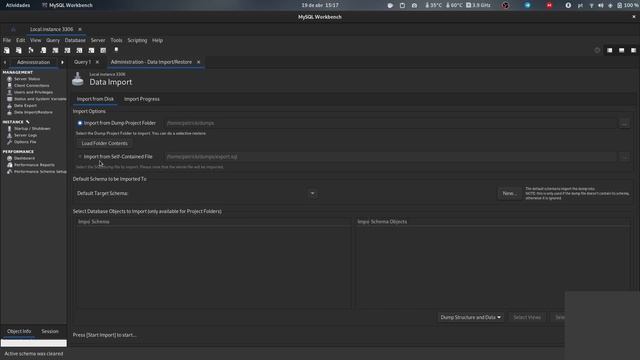Open Server Logs under Instance
Screen dimensions: 640x360
[x=25, y=135]
